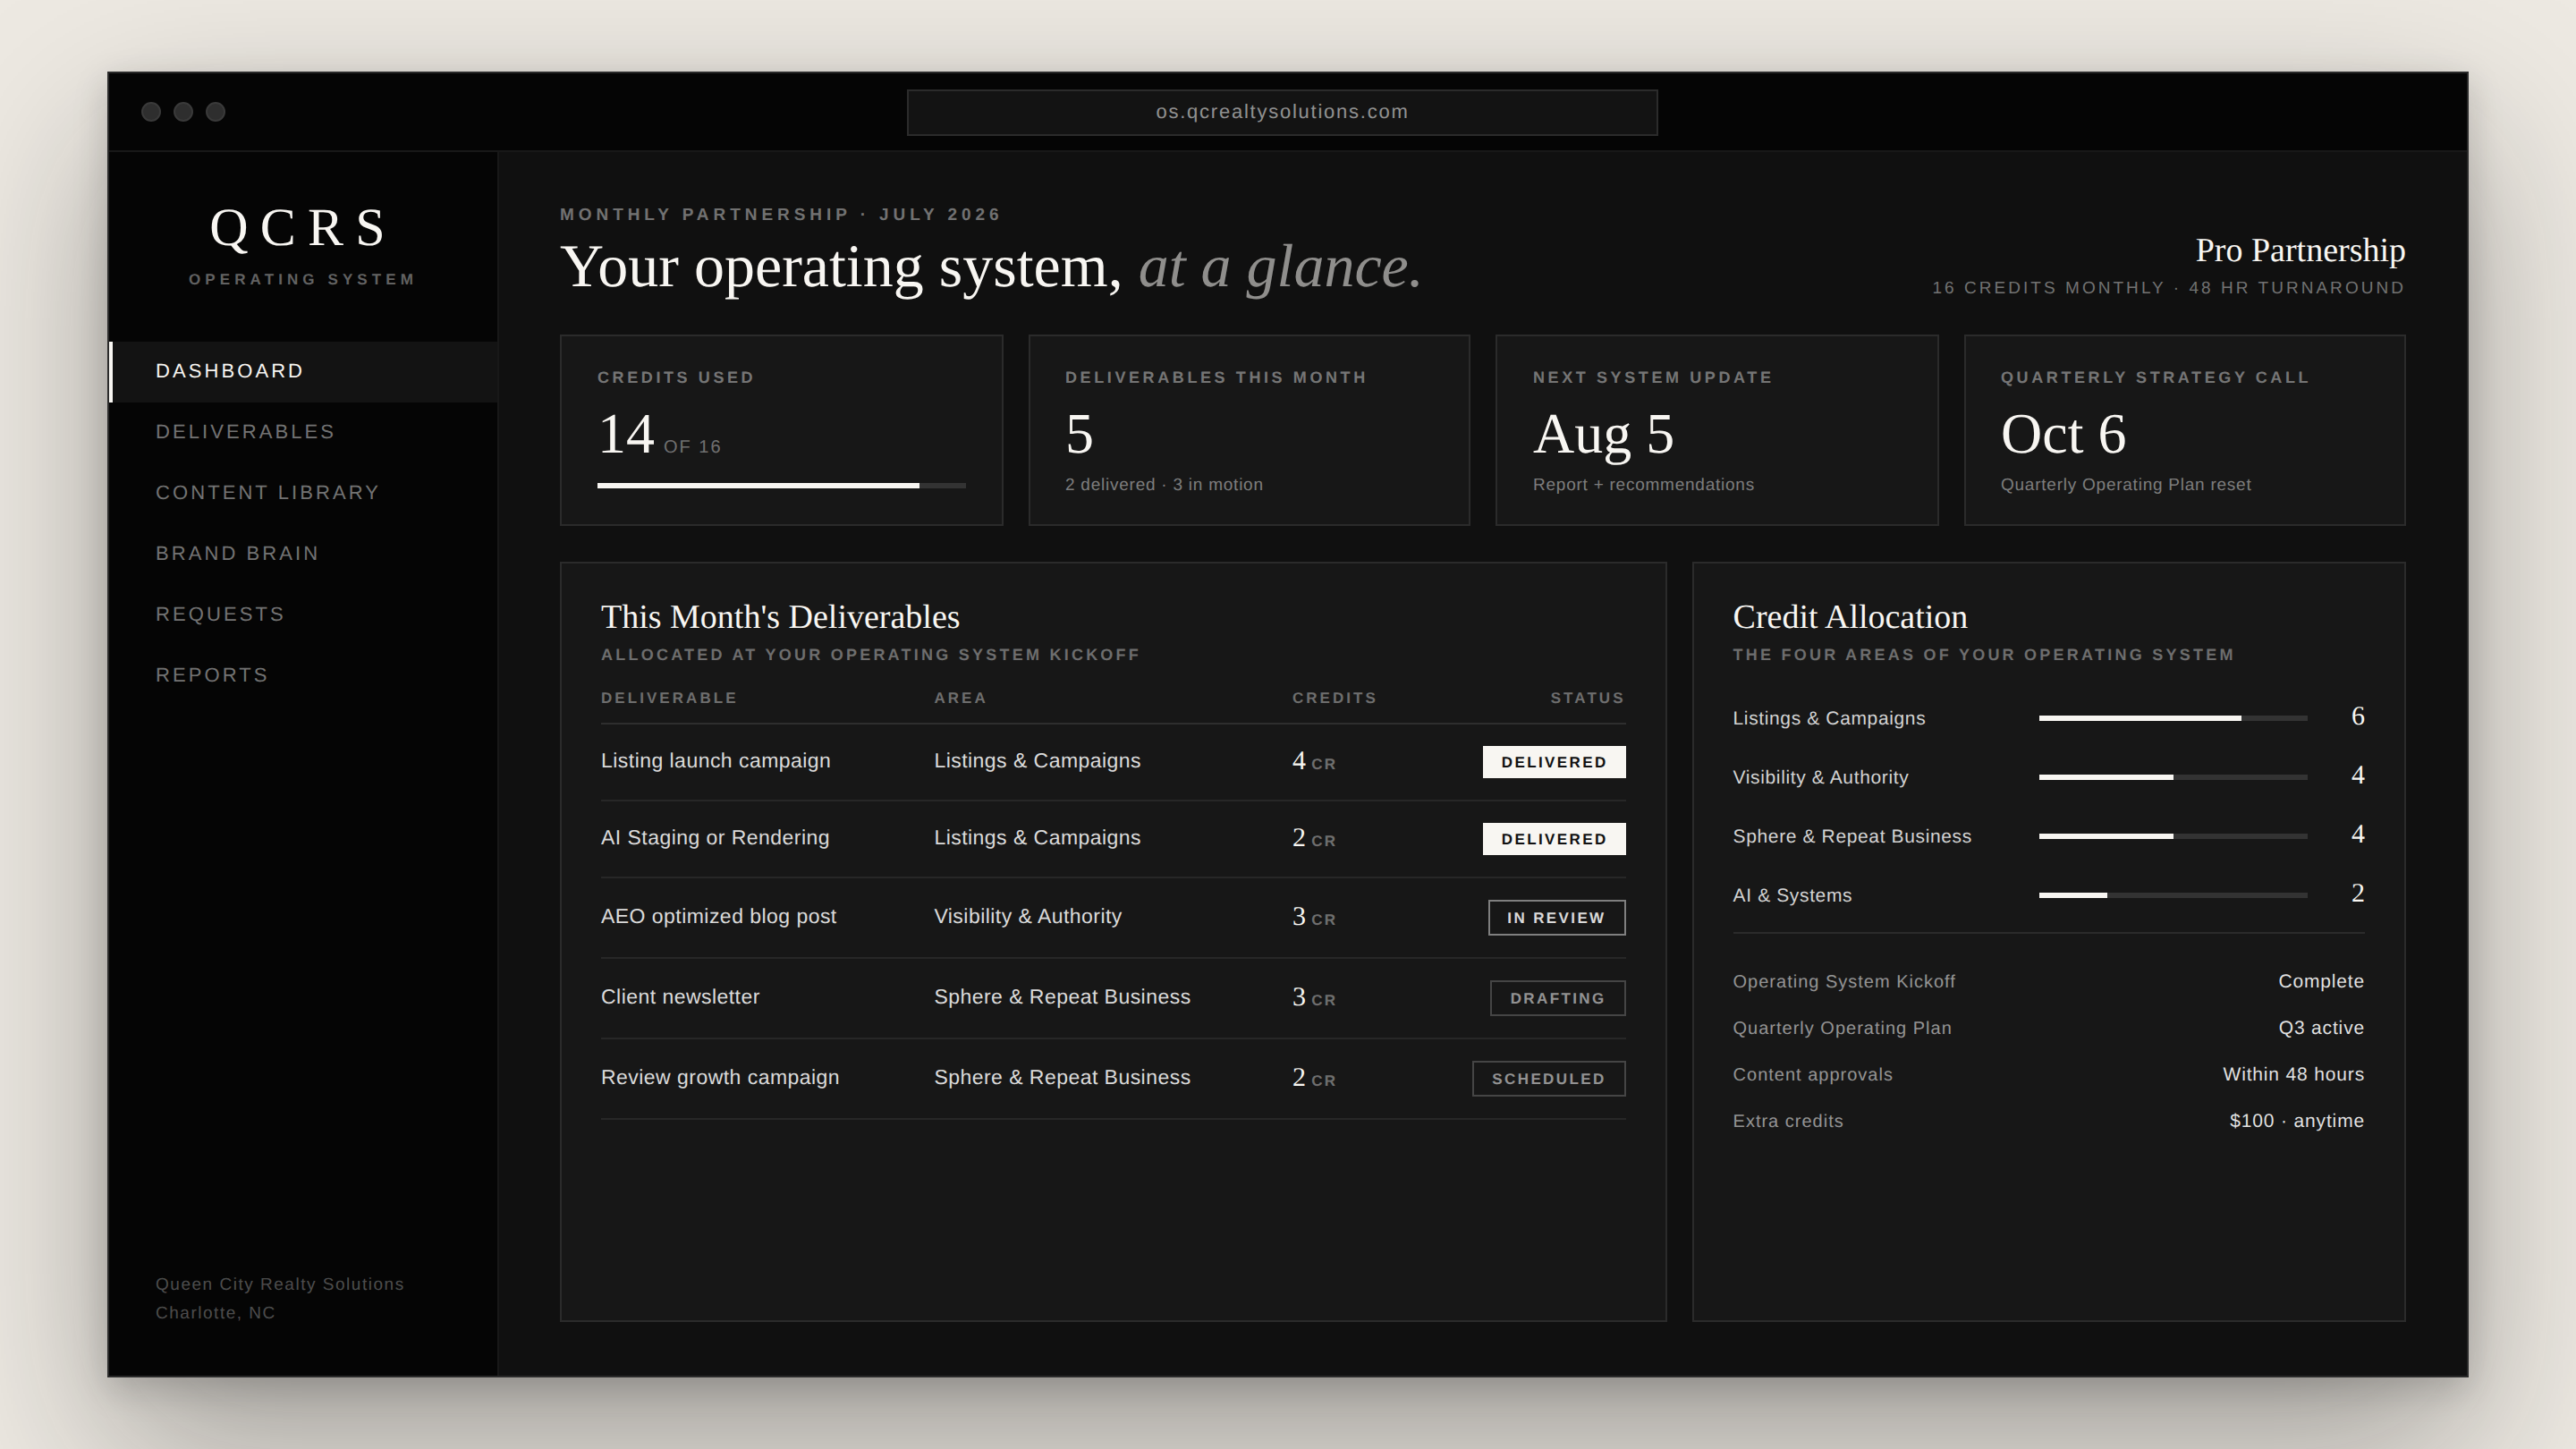Screen dimensions: 2576x1449
Task: Select 'Listing launch campaign' row name
Action: [x=715, y=761]
